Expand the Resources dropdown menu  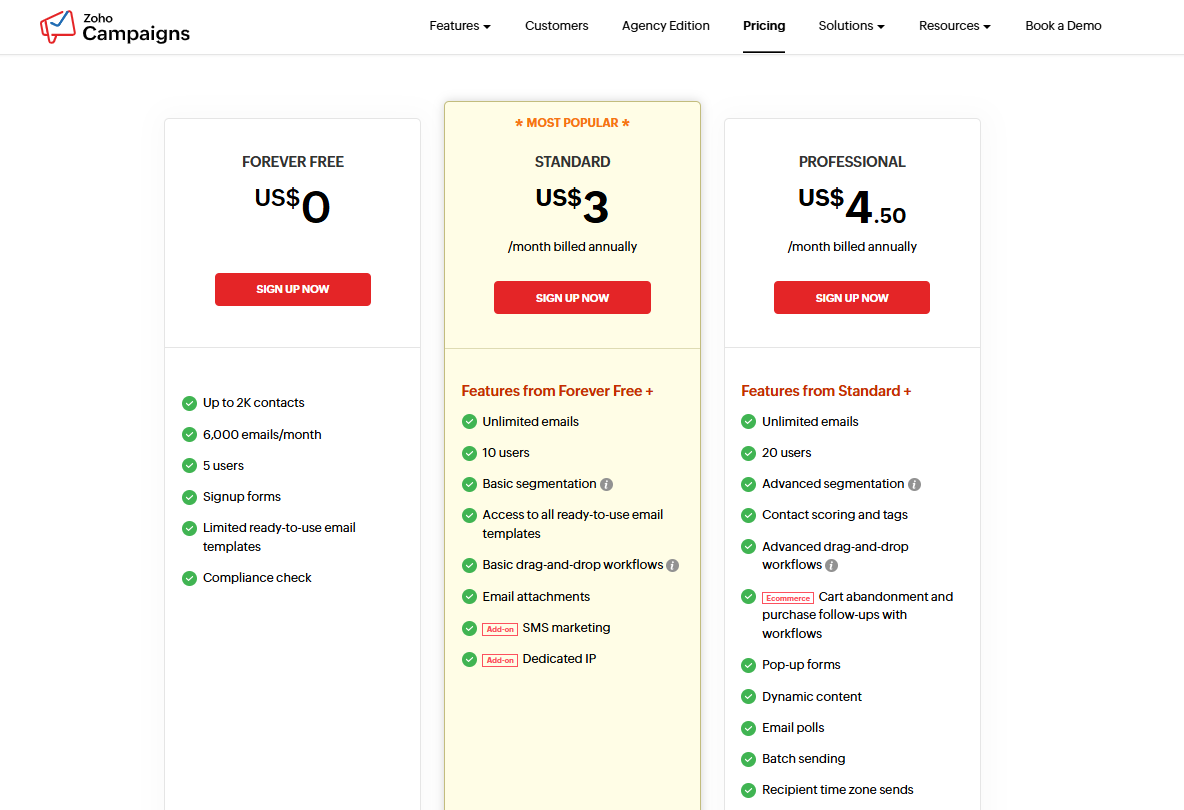coord(954,26)
